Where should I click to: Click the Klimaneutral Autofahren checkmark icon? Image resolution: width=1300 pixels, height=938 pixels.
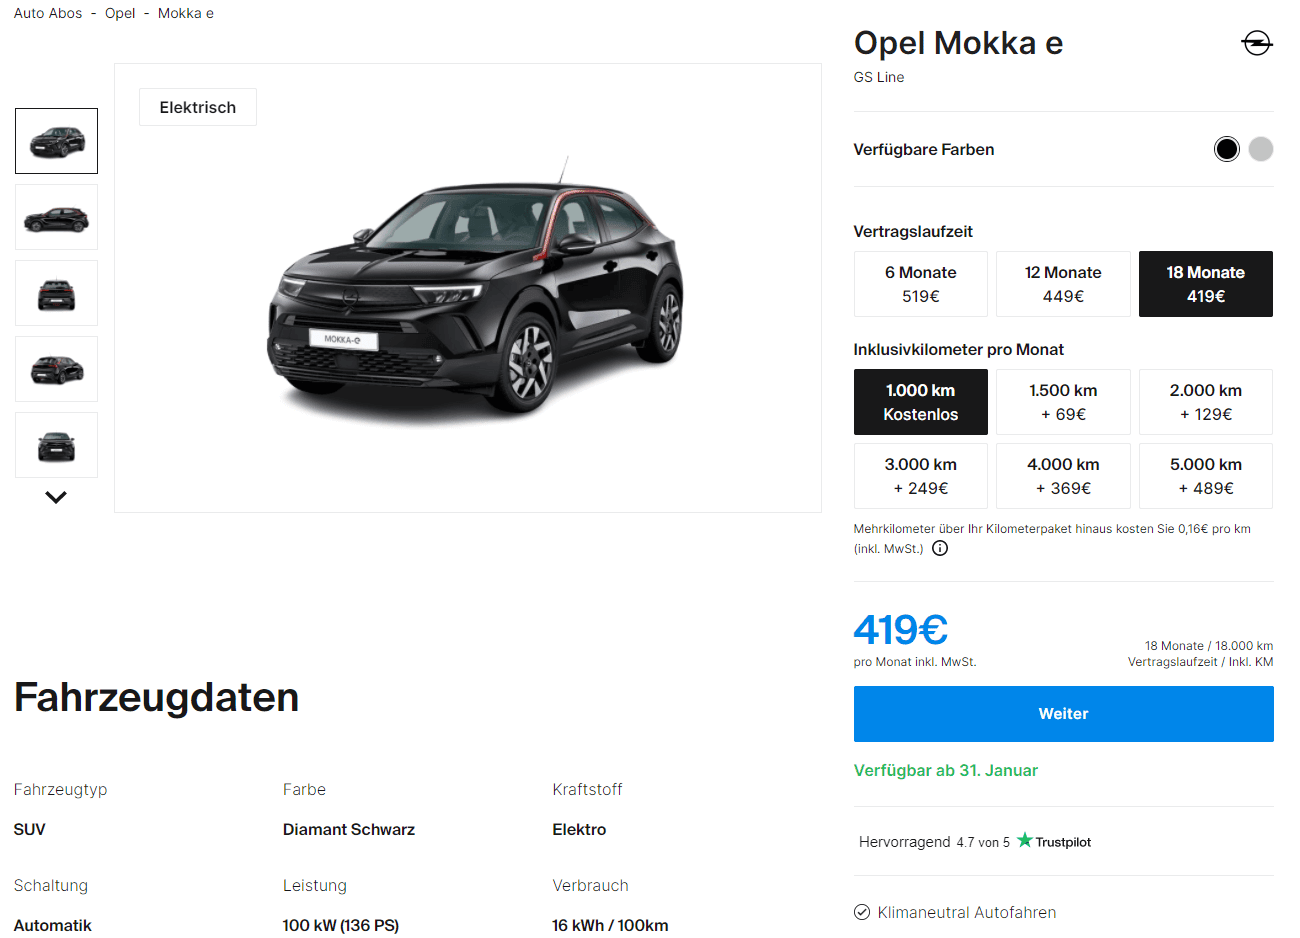[x=862, y=912]
